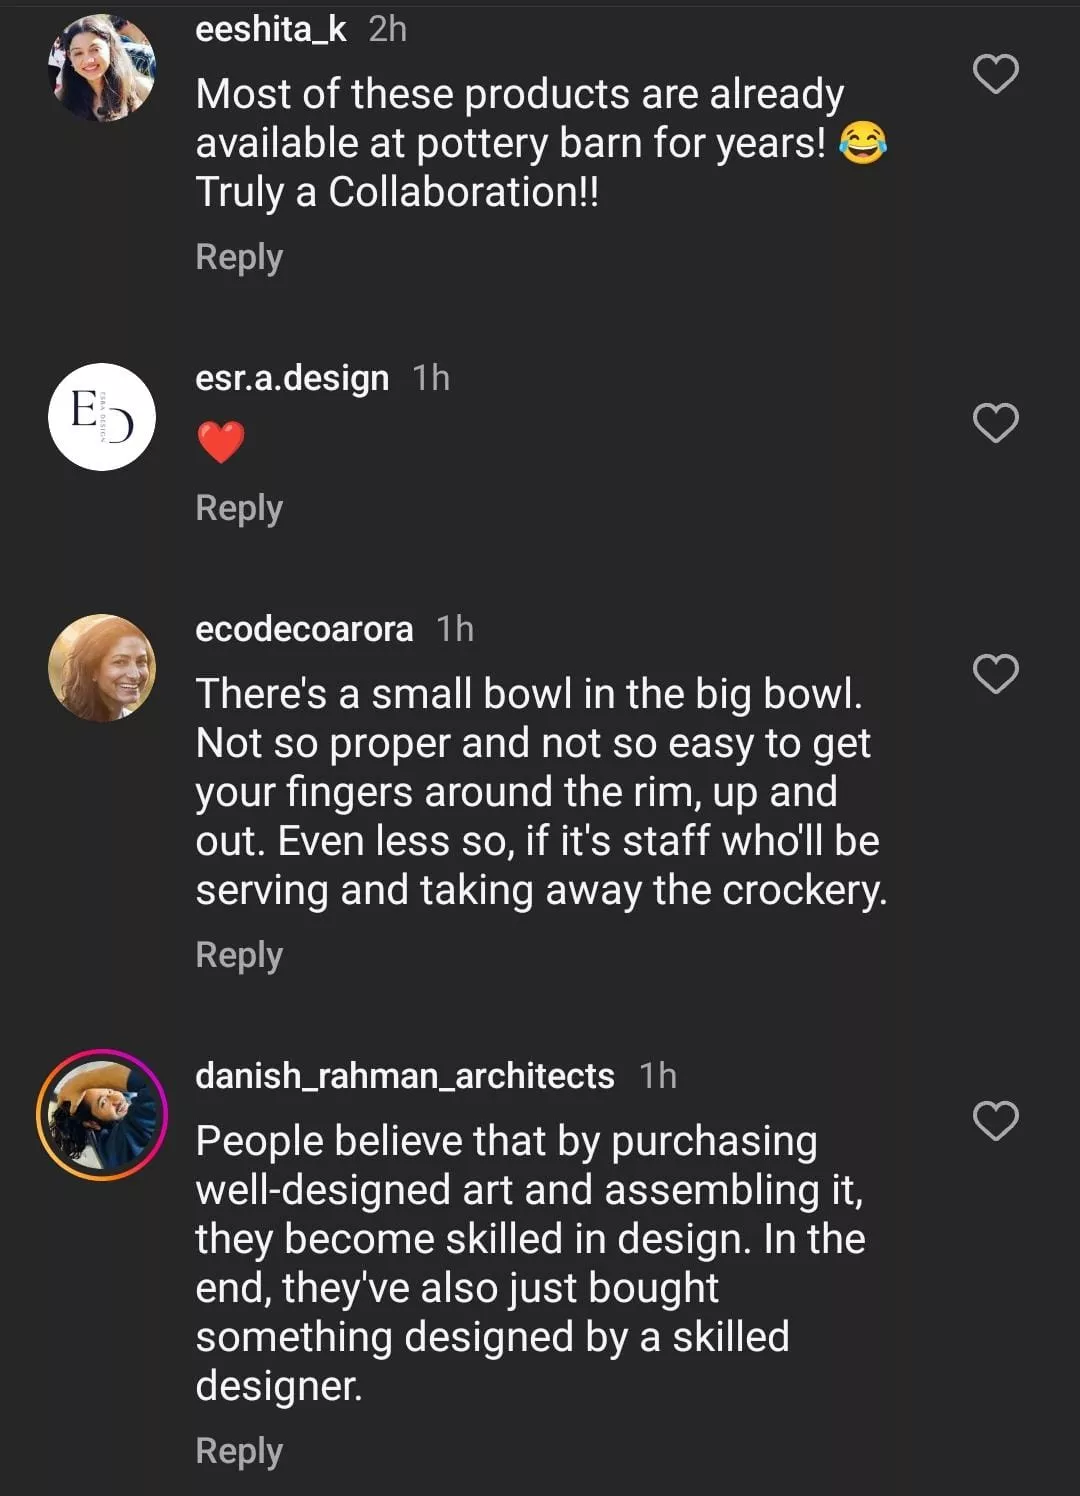Tap ecodecoarora's profile photo
The width and height of the screenshot is (1080, 1496).
tap(102, 667)
